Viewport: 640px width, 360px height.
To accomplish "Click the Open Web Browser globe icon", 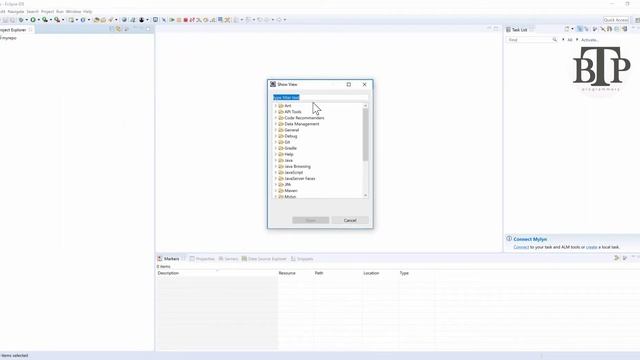I will [x=124, y=20].
